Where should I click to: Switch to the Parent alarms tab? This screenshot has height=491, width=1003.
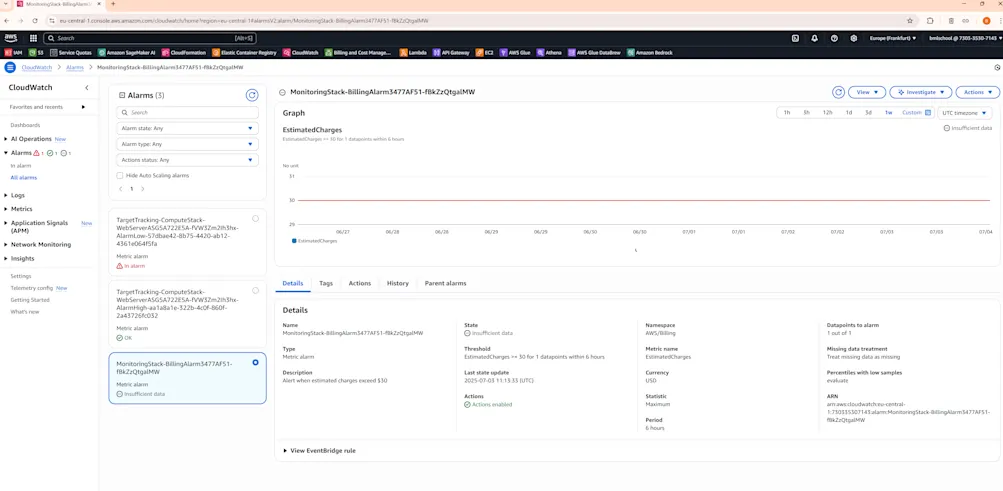coord(445,283)
